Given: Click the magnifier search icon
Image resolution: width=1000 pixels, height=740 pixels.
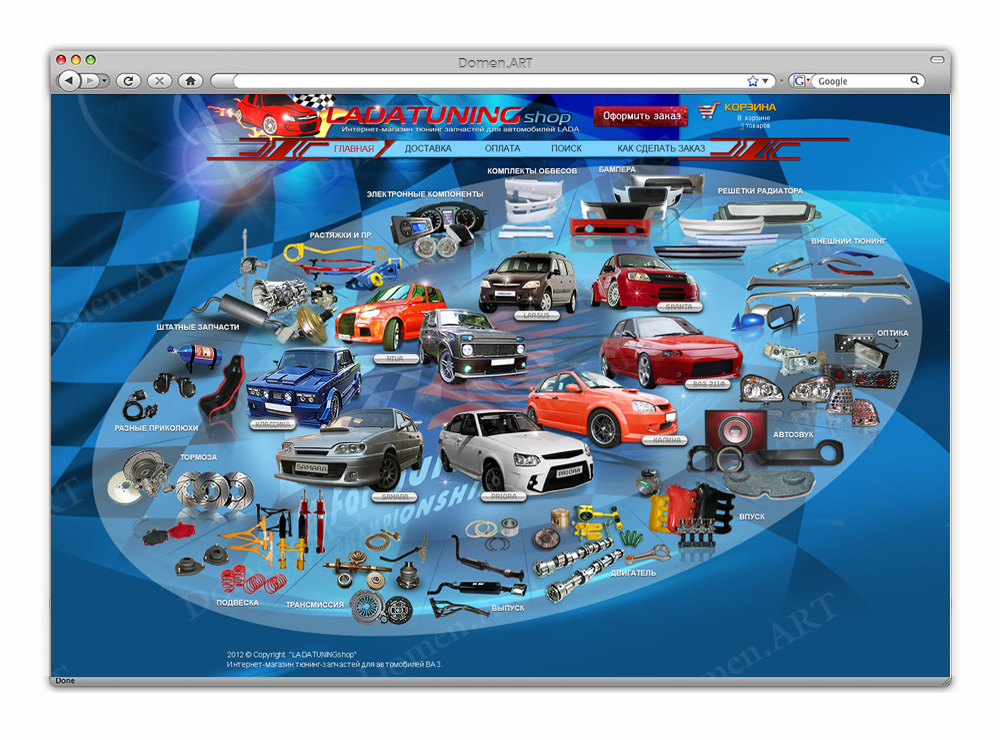Looking at the screenshot, I should click(x=915, y=80).
